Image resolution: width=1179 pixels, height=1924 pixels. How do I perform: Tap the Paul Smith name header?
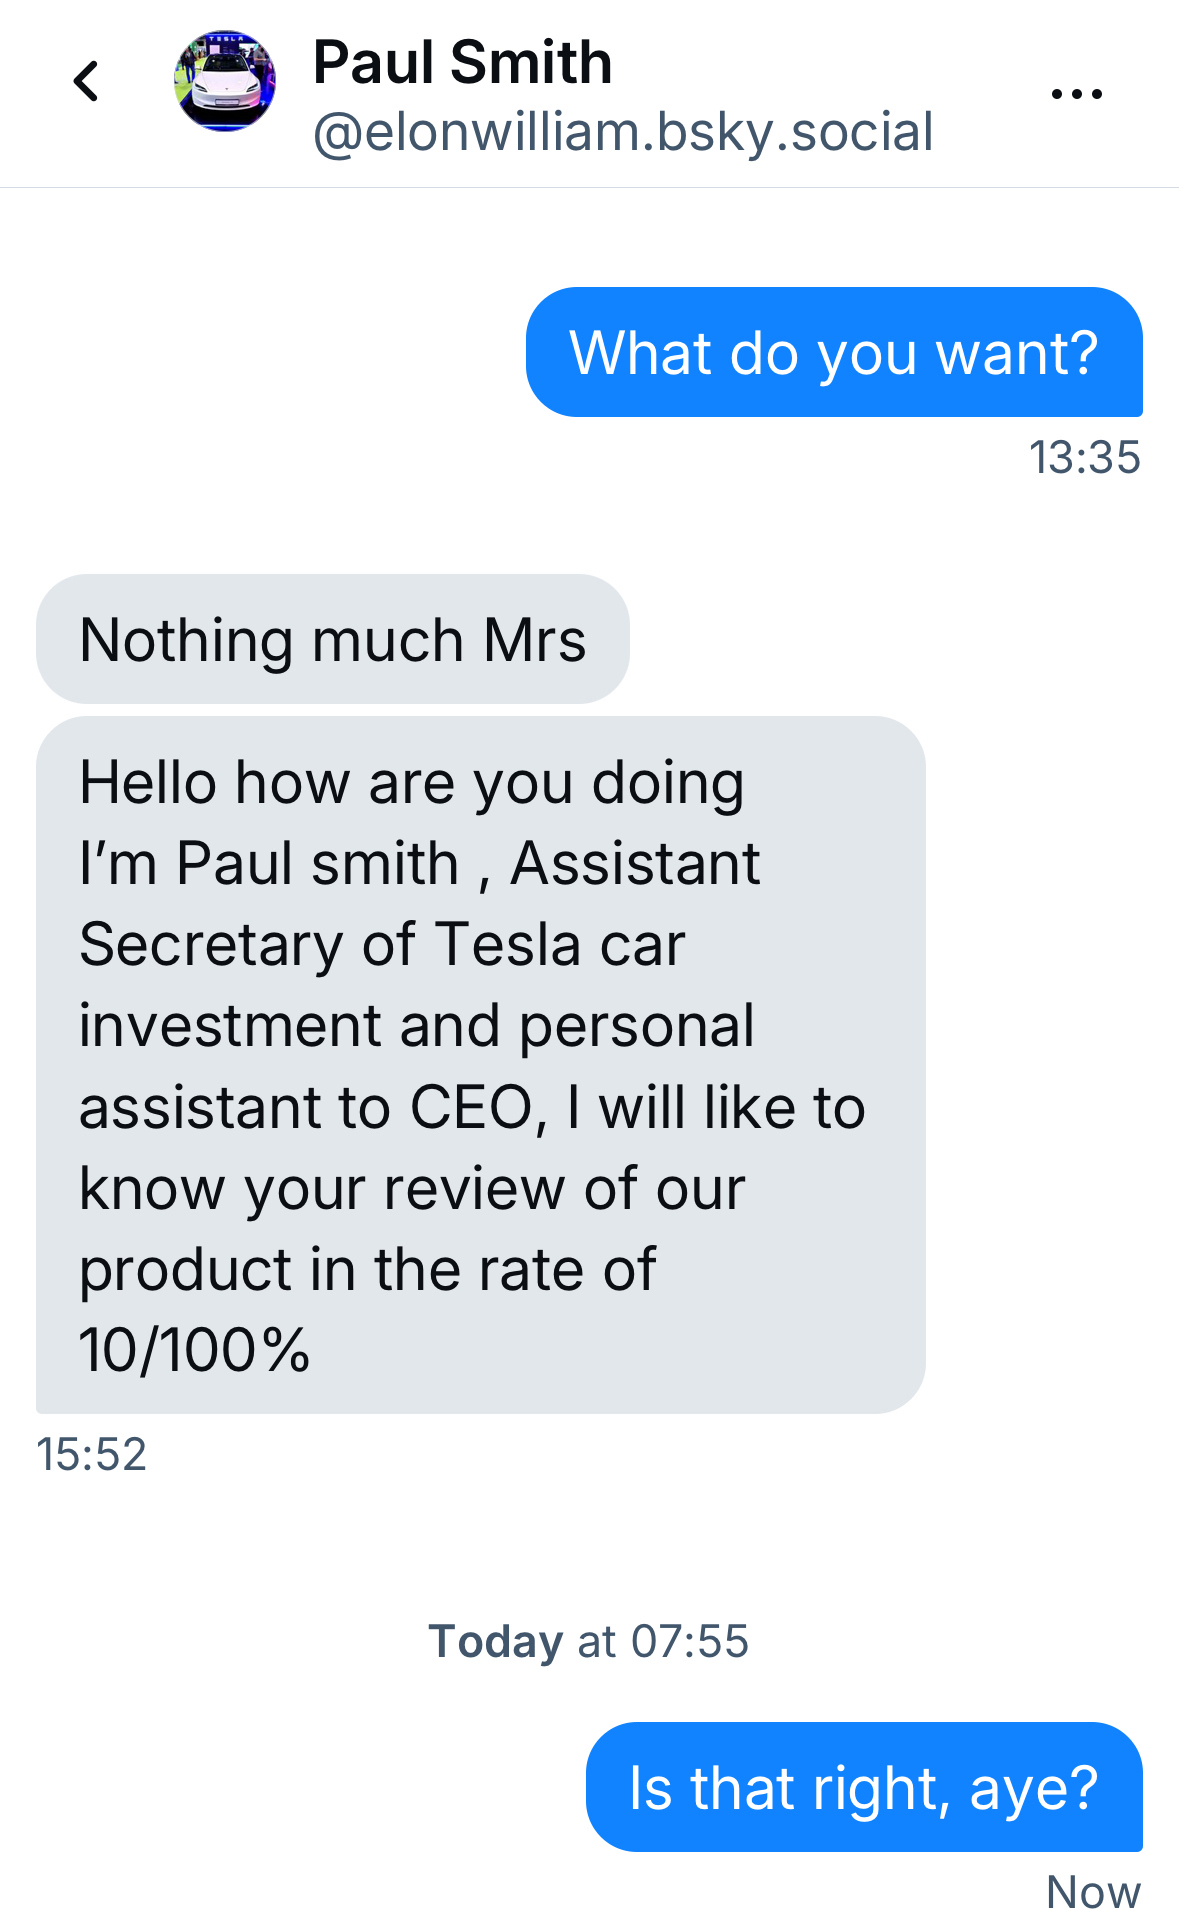[462, 62]
